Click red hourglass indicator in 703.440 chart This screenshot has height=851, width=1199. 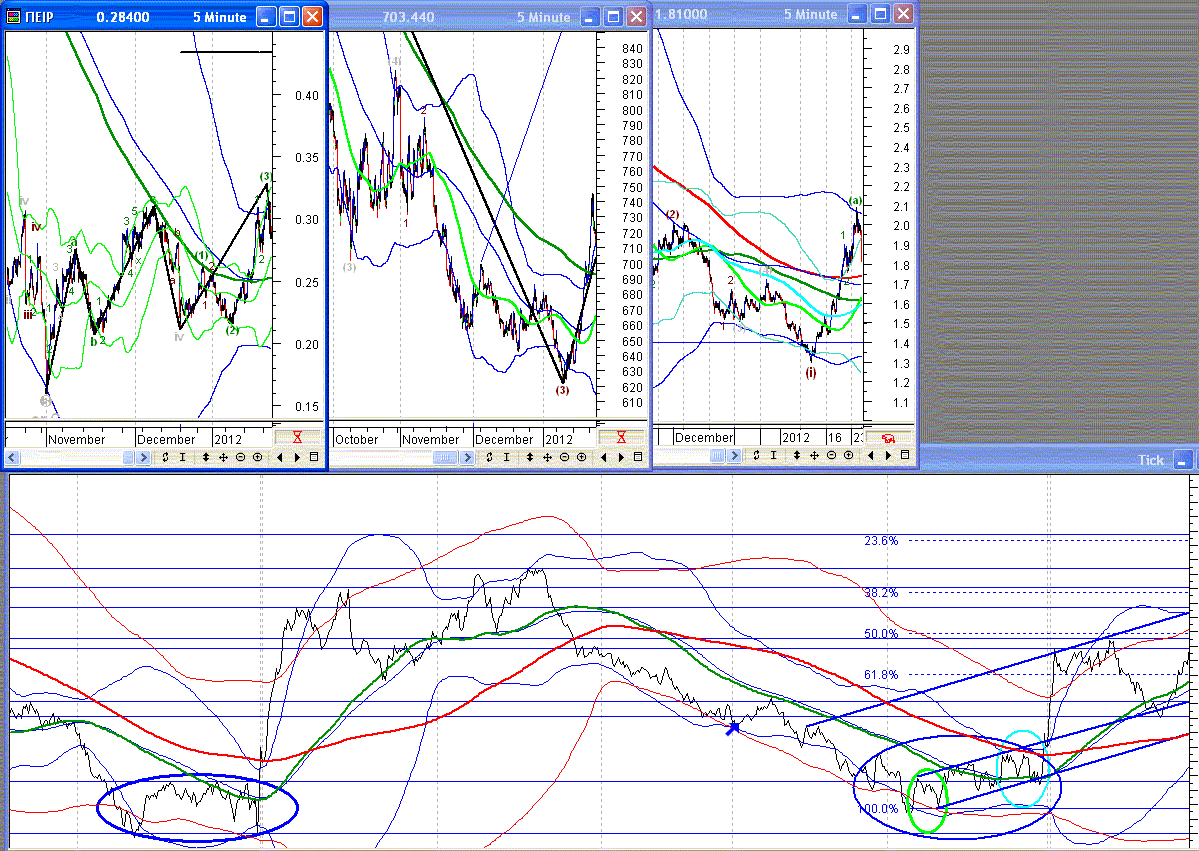coord(621,438)
